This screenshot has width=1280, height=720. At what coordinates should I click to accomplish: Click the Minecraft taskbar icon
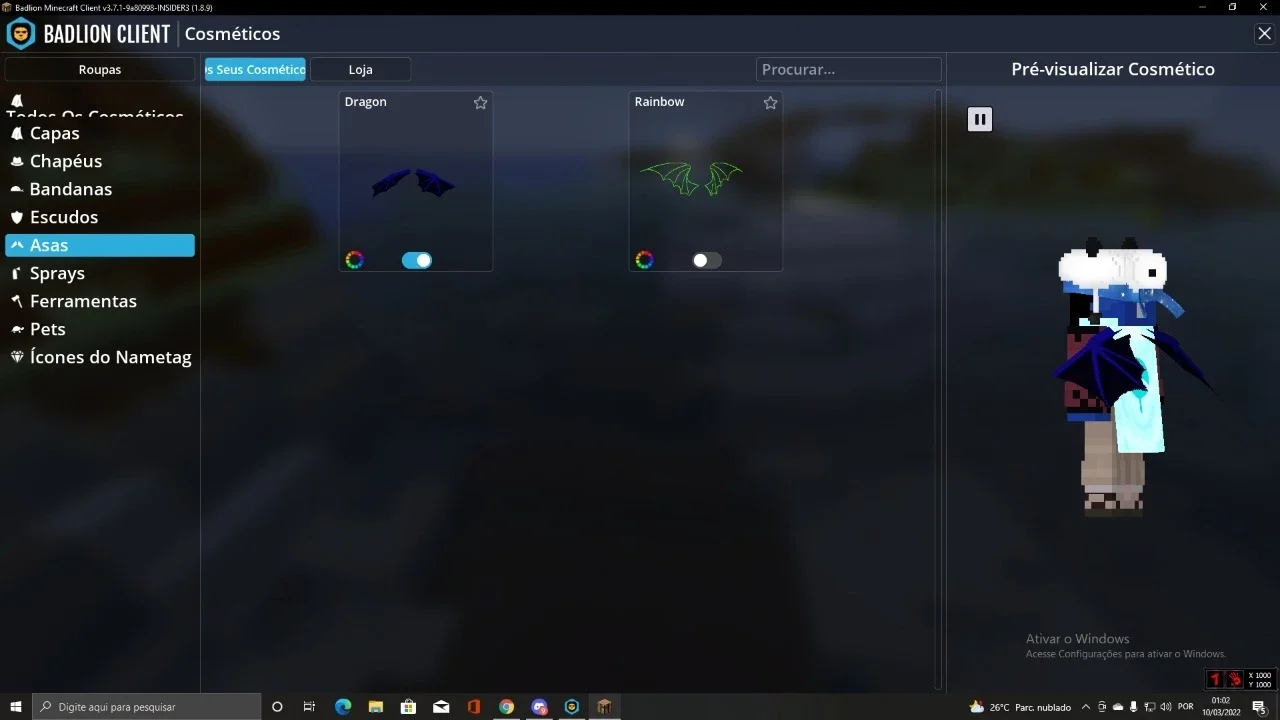(x=604, y=707)
